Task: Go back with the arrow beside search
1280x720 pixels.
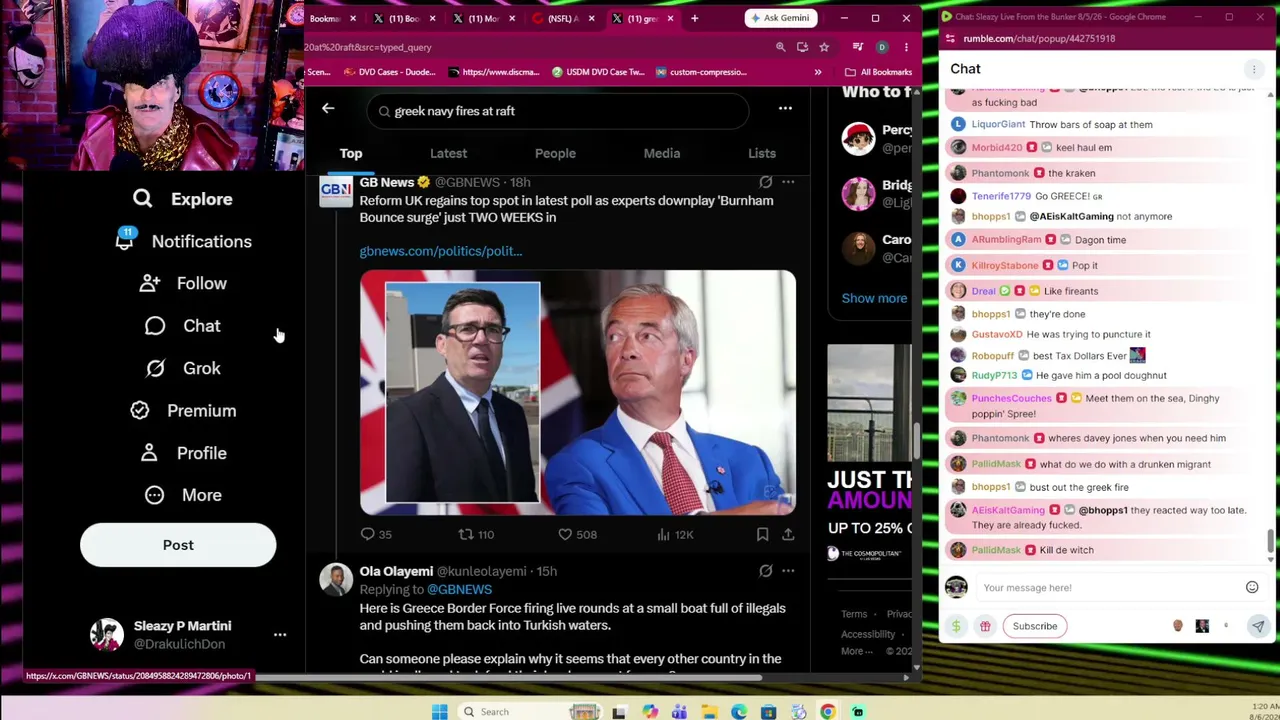Action: pyautogui.click(x=328, y=108)
